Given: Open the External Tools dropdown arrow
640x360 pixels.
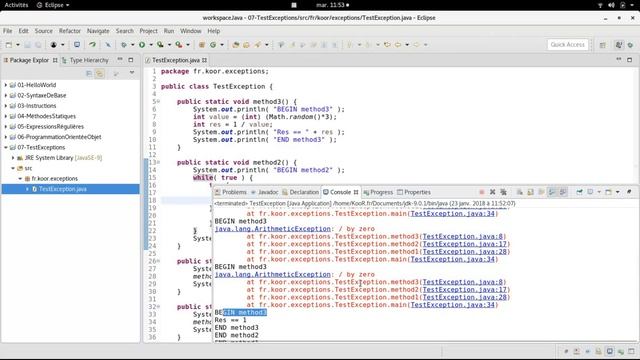Looking at the screenshot, I should [188, 45].
